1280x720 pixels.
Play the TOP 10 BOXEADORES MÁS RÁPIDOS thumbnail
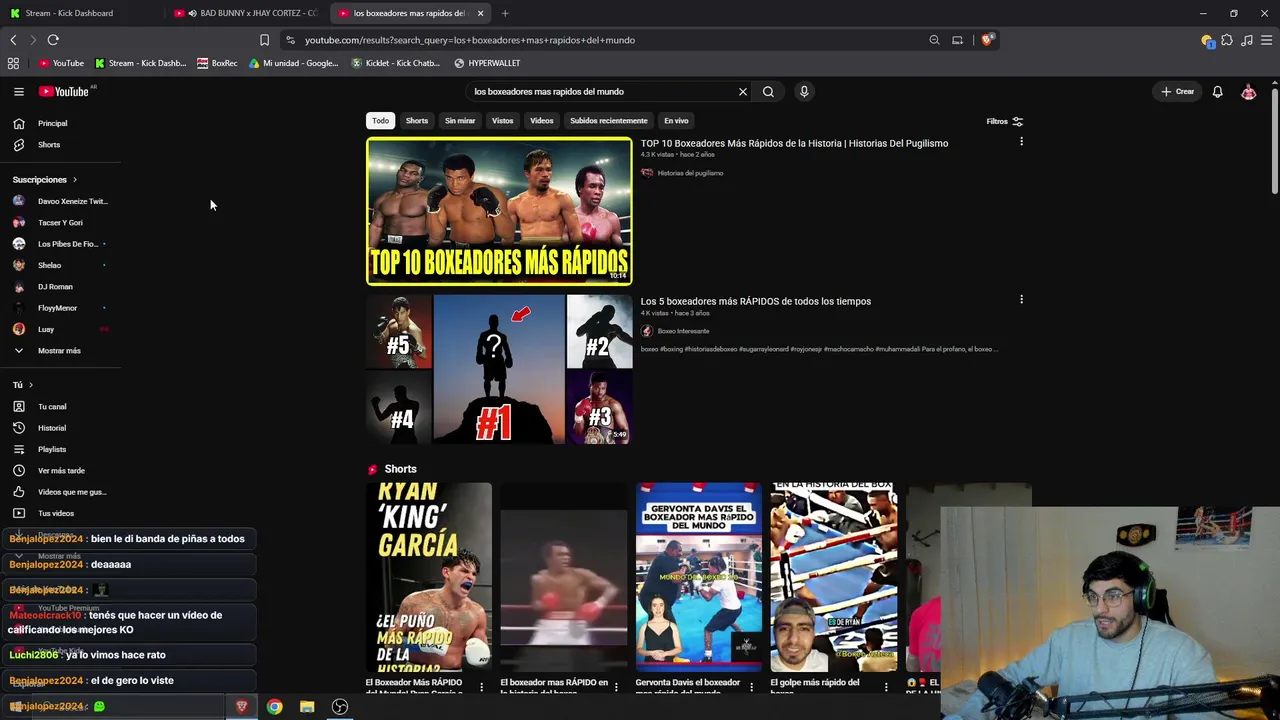pyautogui.click(x=499, y=211)
